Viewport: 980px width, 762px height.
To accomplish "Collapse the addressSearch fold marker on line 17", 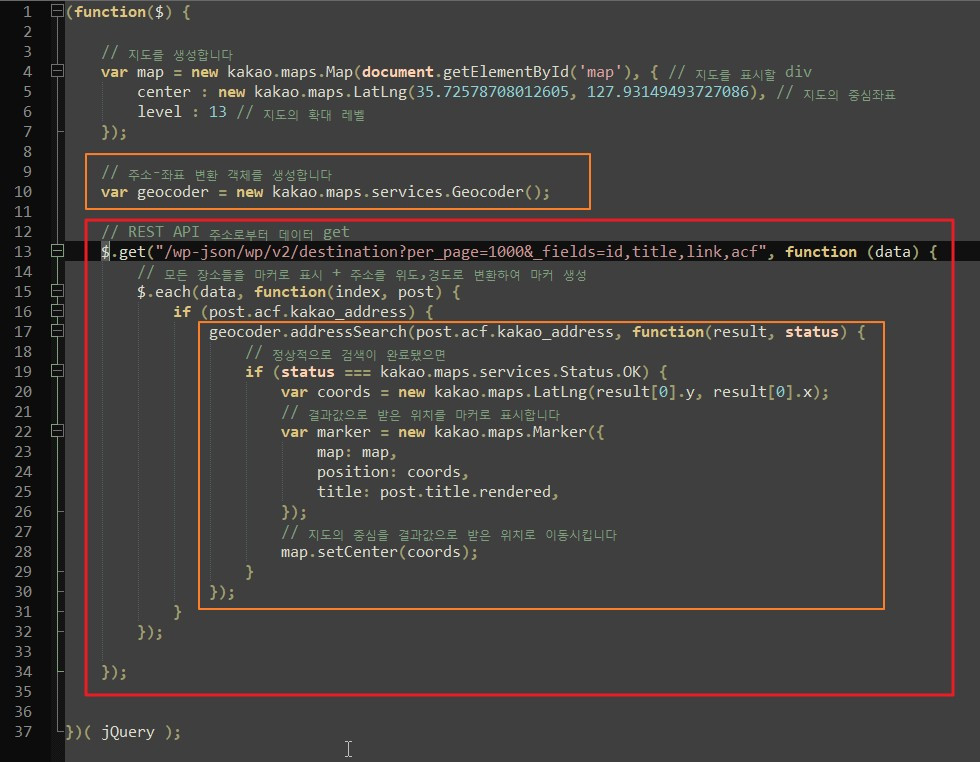I will click(57, 331).
